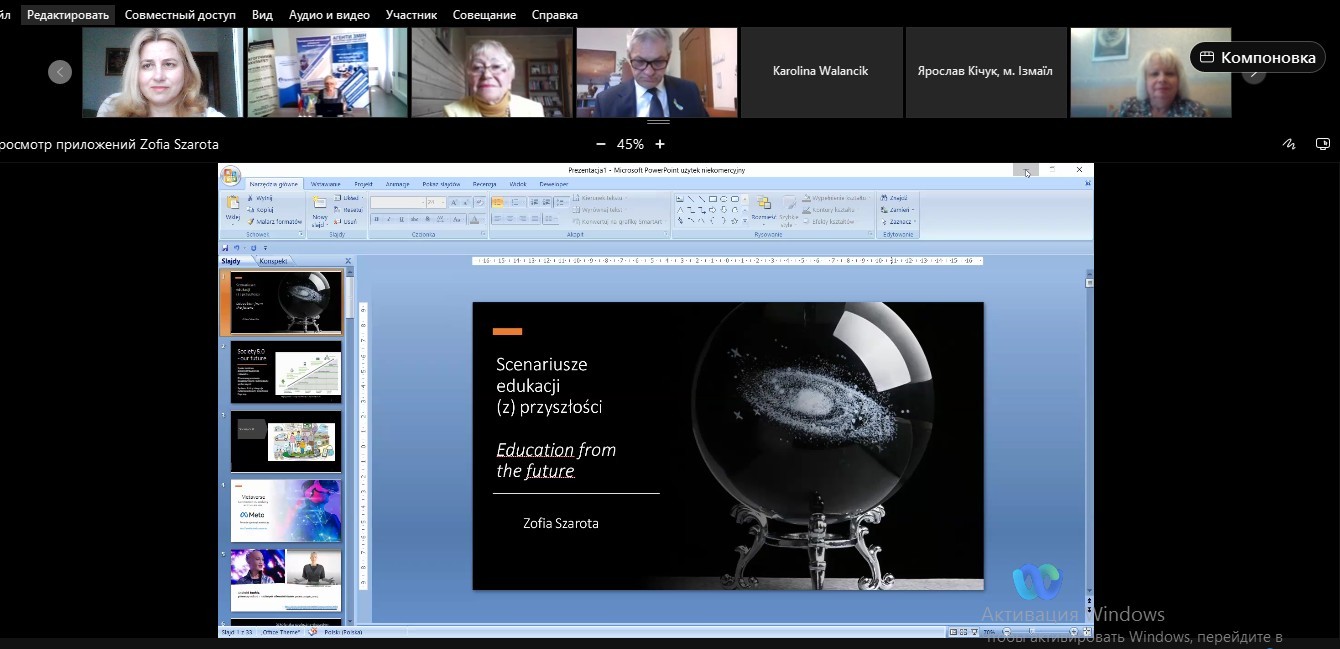This screenshot has width=1340, height=649.
Task: Click the previous participants arrow
Action: 60,72
